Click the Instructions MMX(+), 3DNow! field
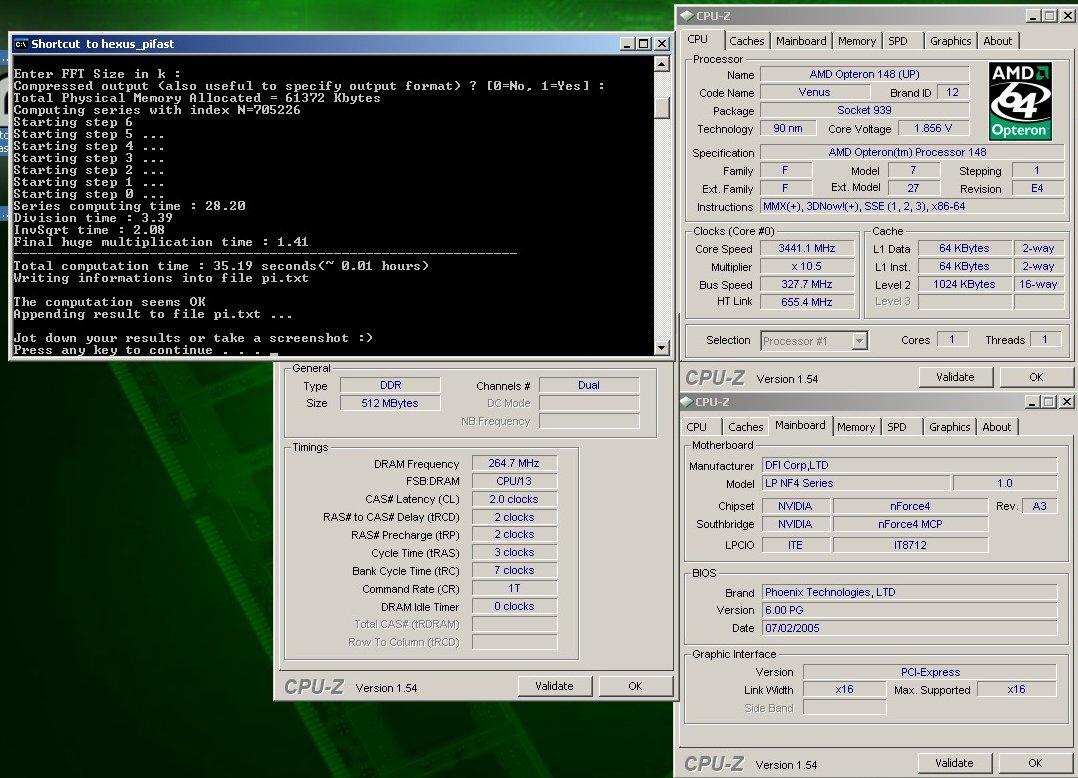 [x=912, y=206]
